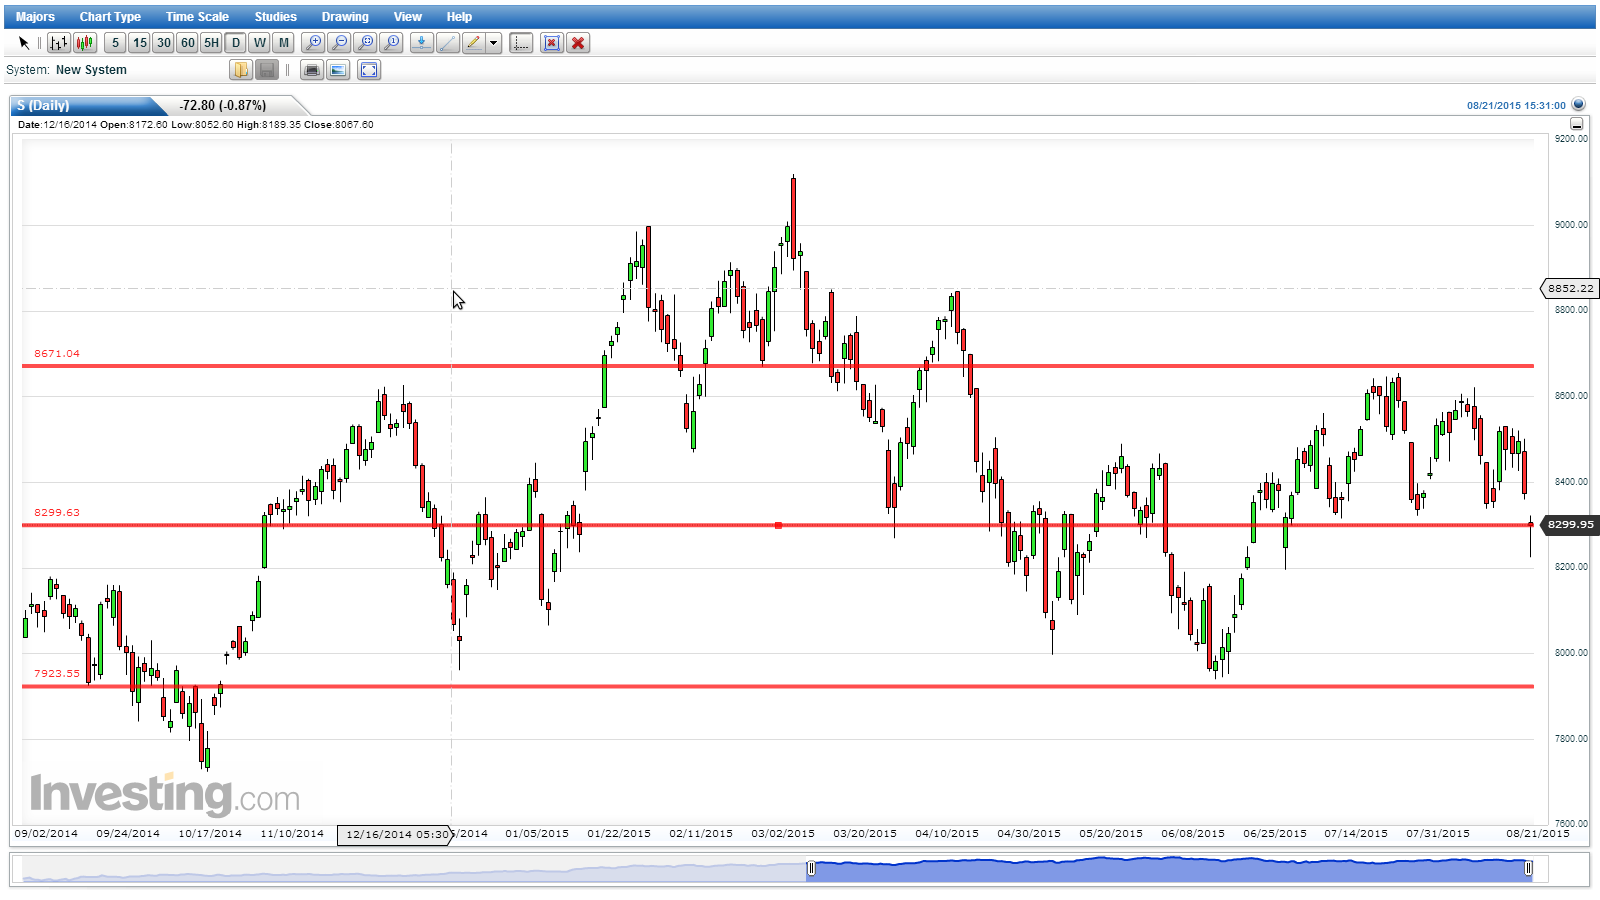This screenshot has height=900, width=1600.
Task: Switch to OHLC bar chart type
Action: [59, 43]
